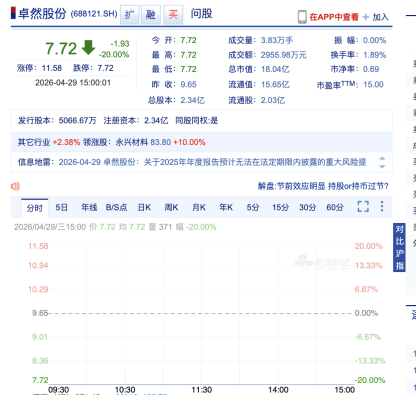Select the 分时 chart tab
The height and width of the screenshot is (395, 416).
[35, 208]
